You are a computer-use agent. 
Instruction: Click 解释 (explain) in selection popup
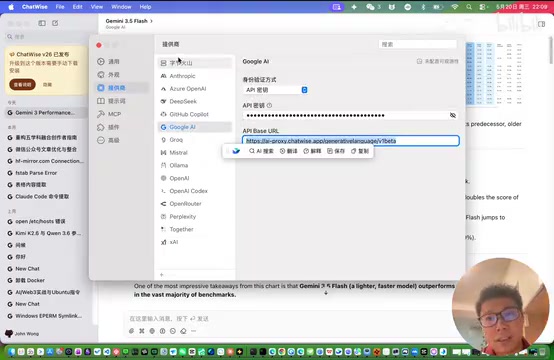pos(312,151)
